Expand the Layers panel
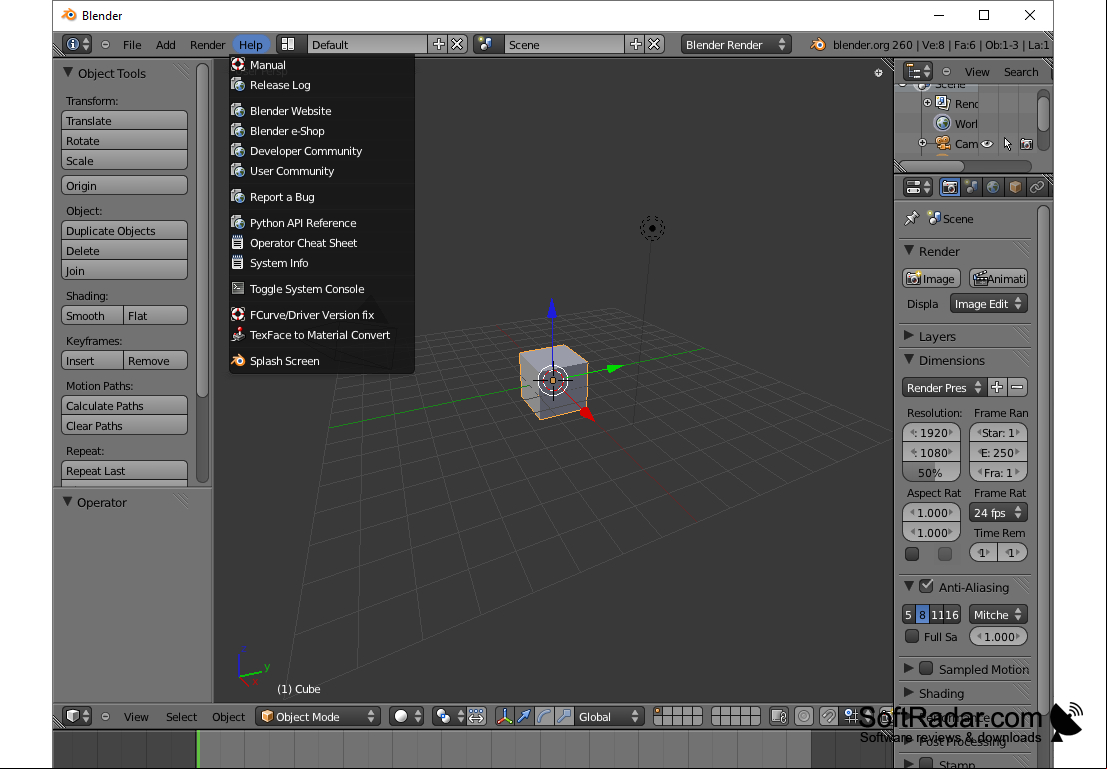 tap(909, 335)
